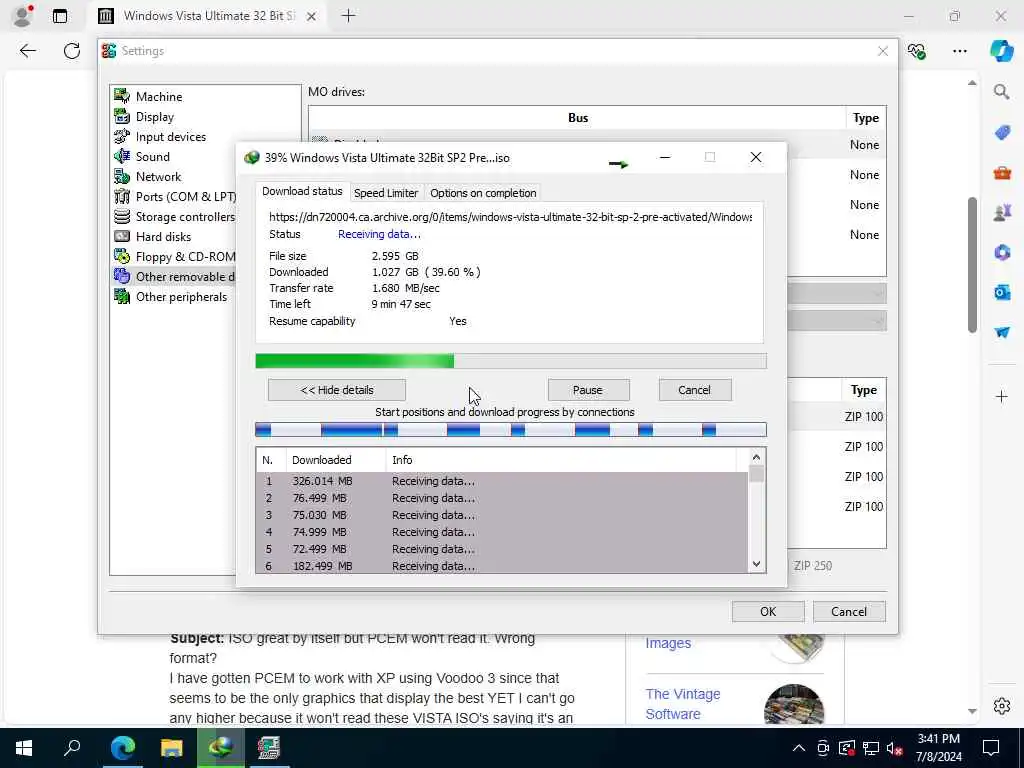Select connection row 6 with 182.499 MB
The height and width of the screenshot is (768, 1024).
[x=502, y=566]
